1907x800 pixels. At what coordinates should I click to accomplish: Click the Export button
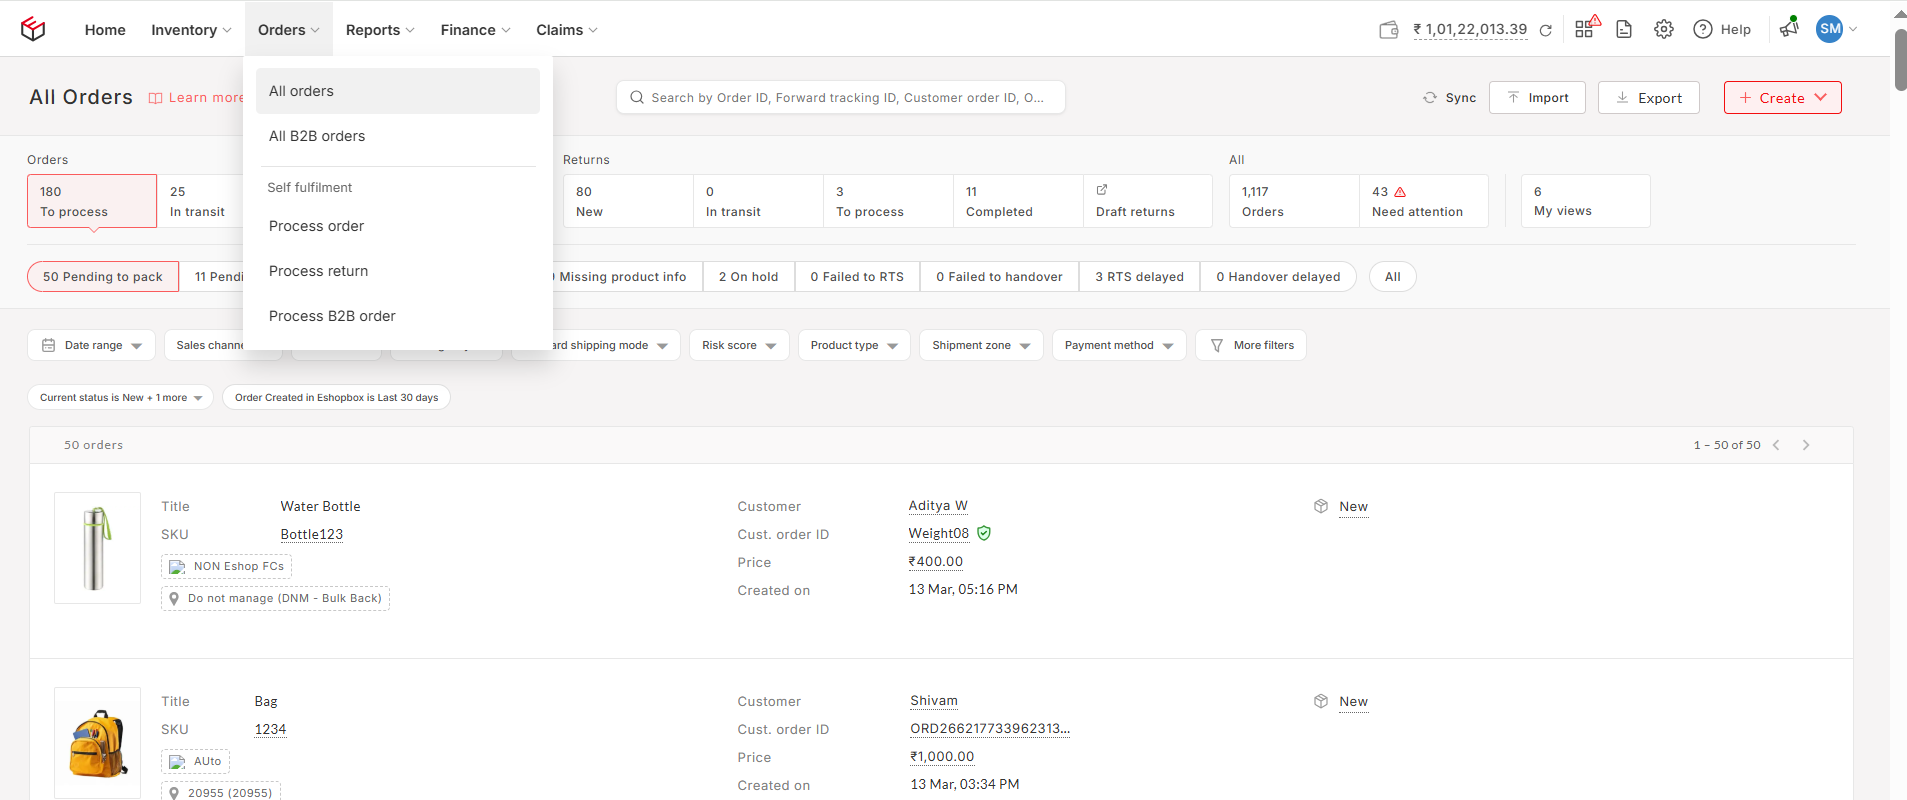coord(1648,98)
